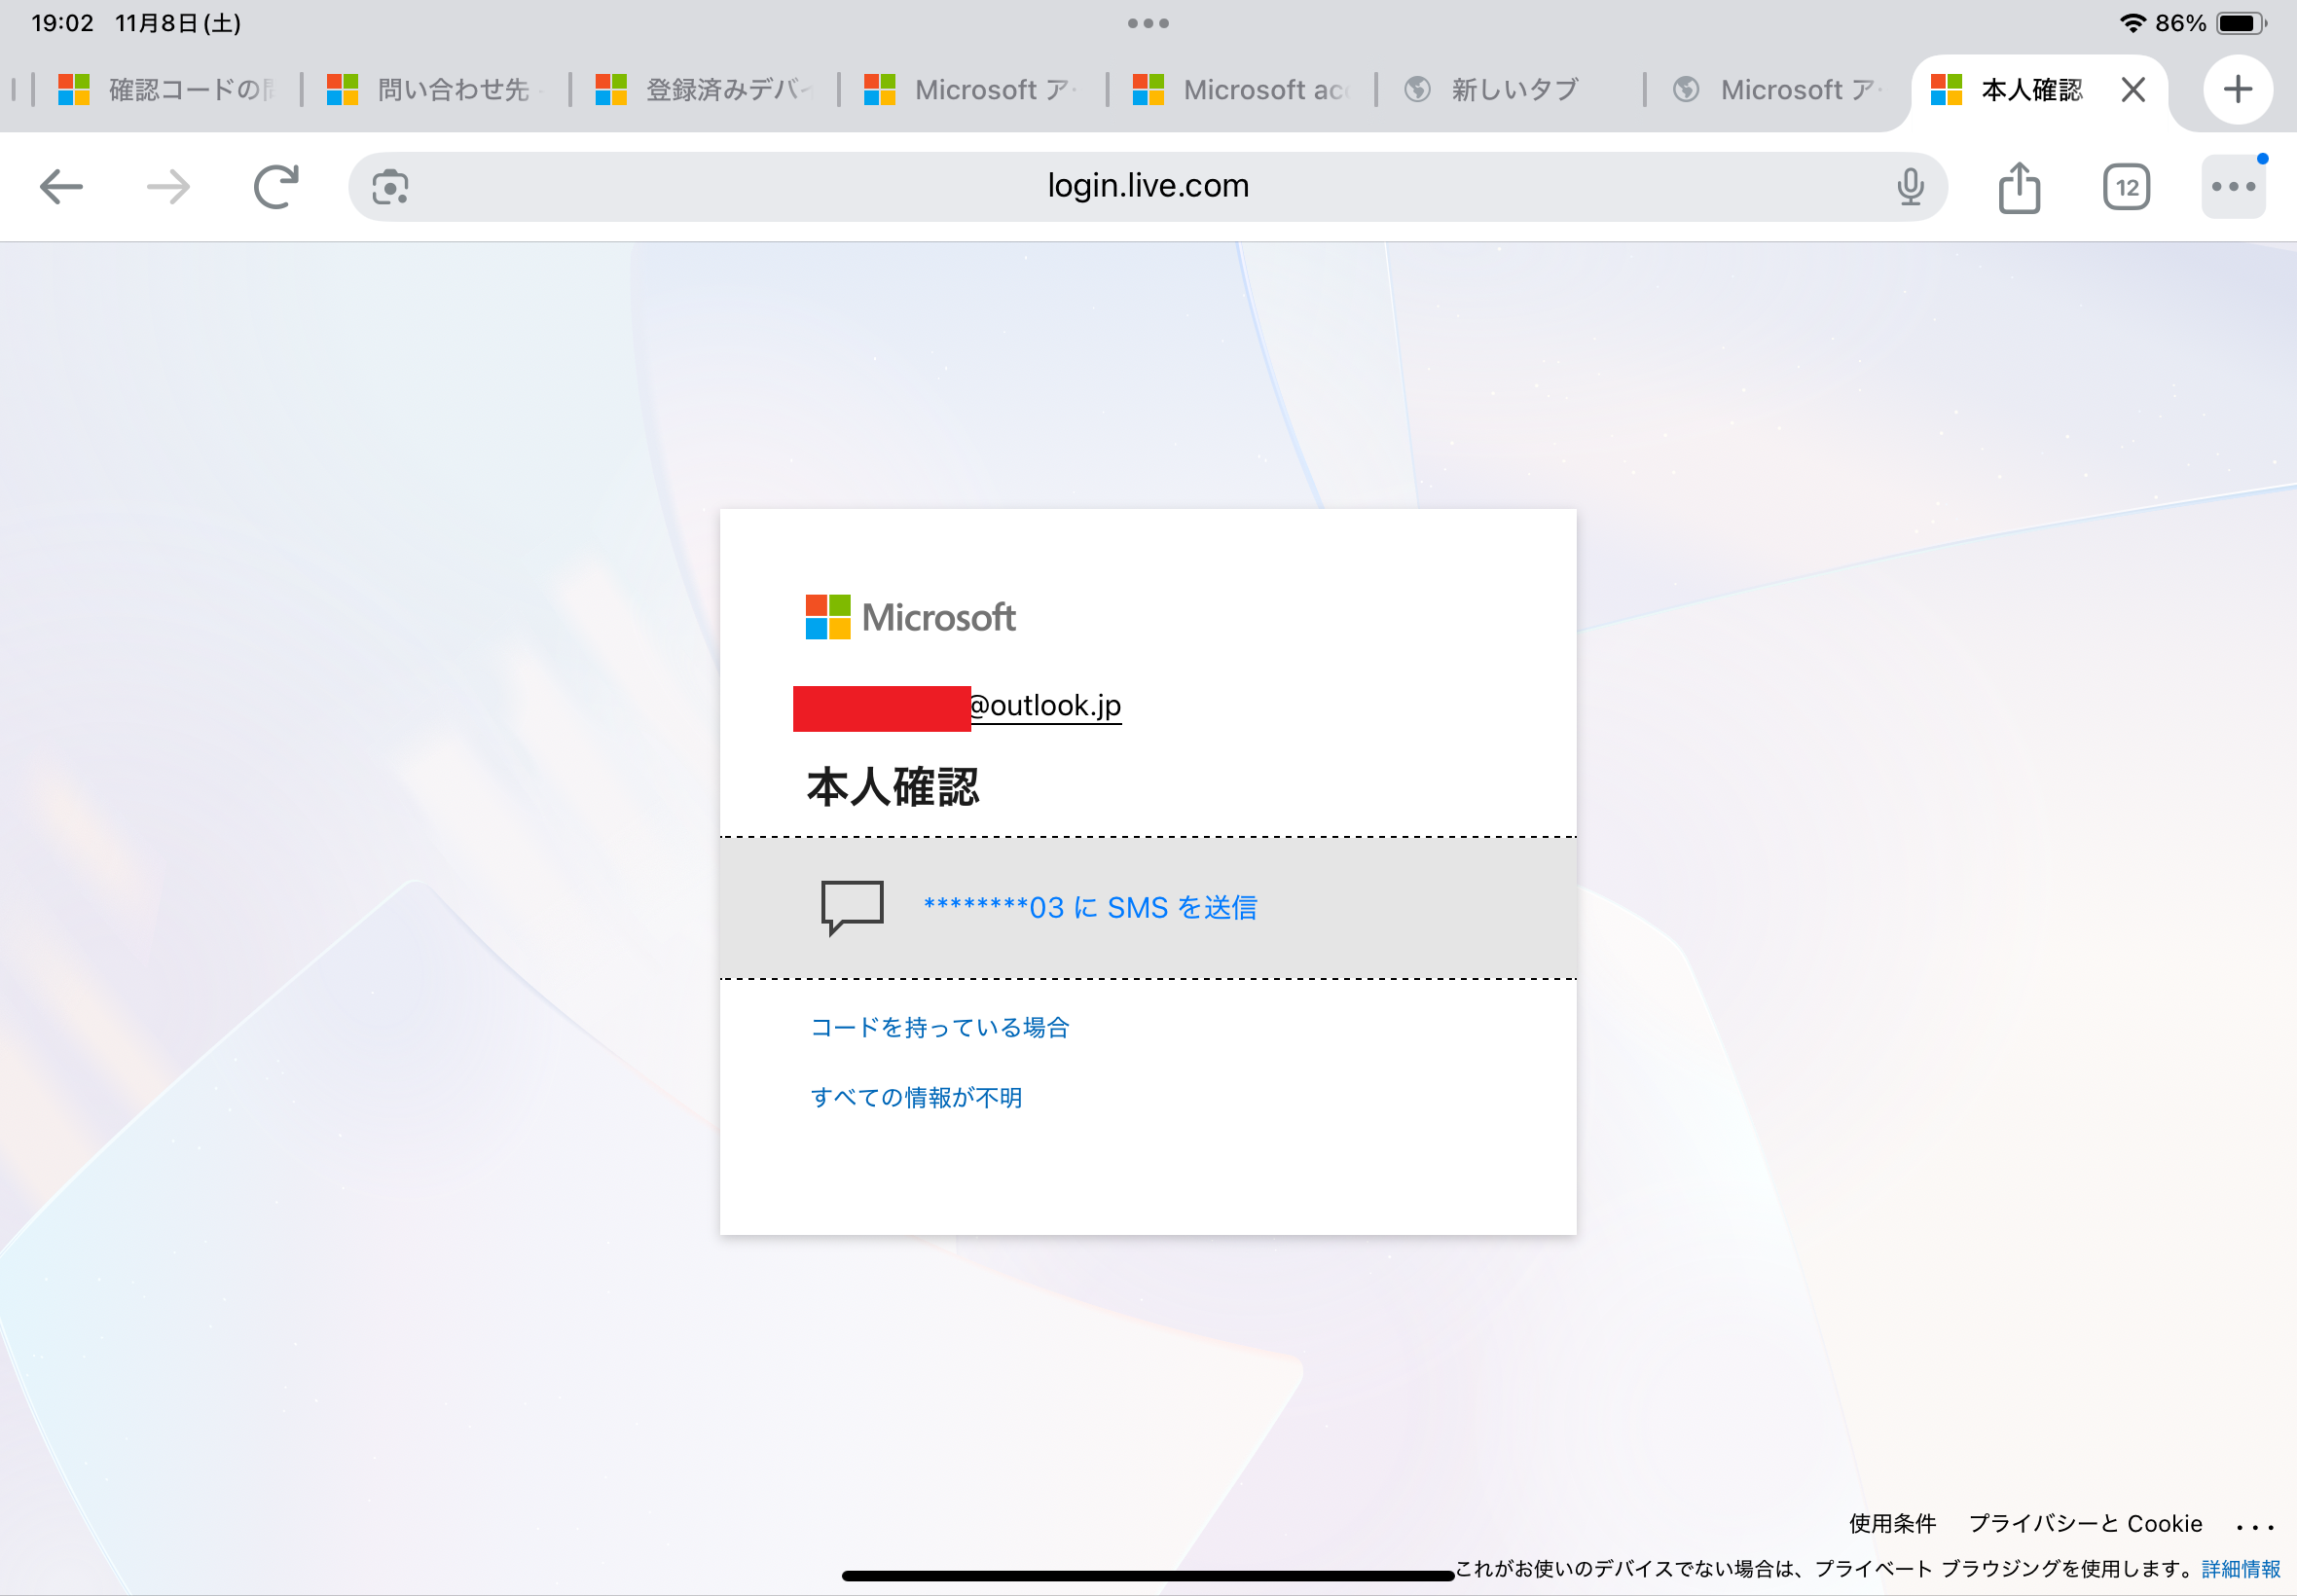Click the address bar showing login.live.com
2297x1596 pixels.
pyautogui.click(x=1147, y=186)
